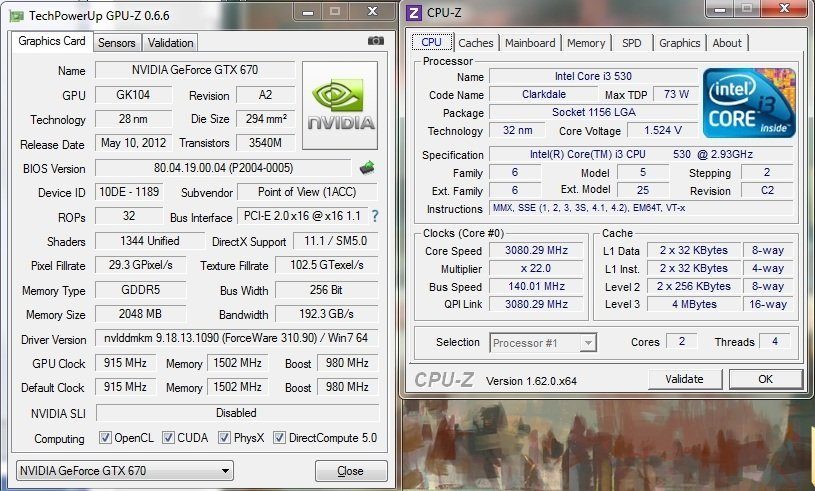Click the DirectX Support value 11.1 / SM5.0
Screen dimensions: 815x491
pos(335,241)
